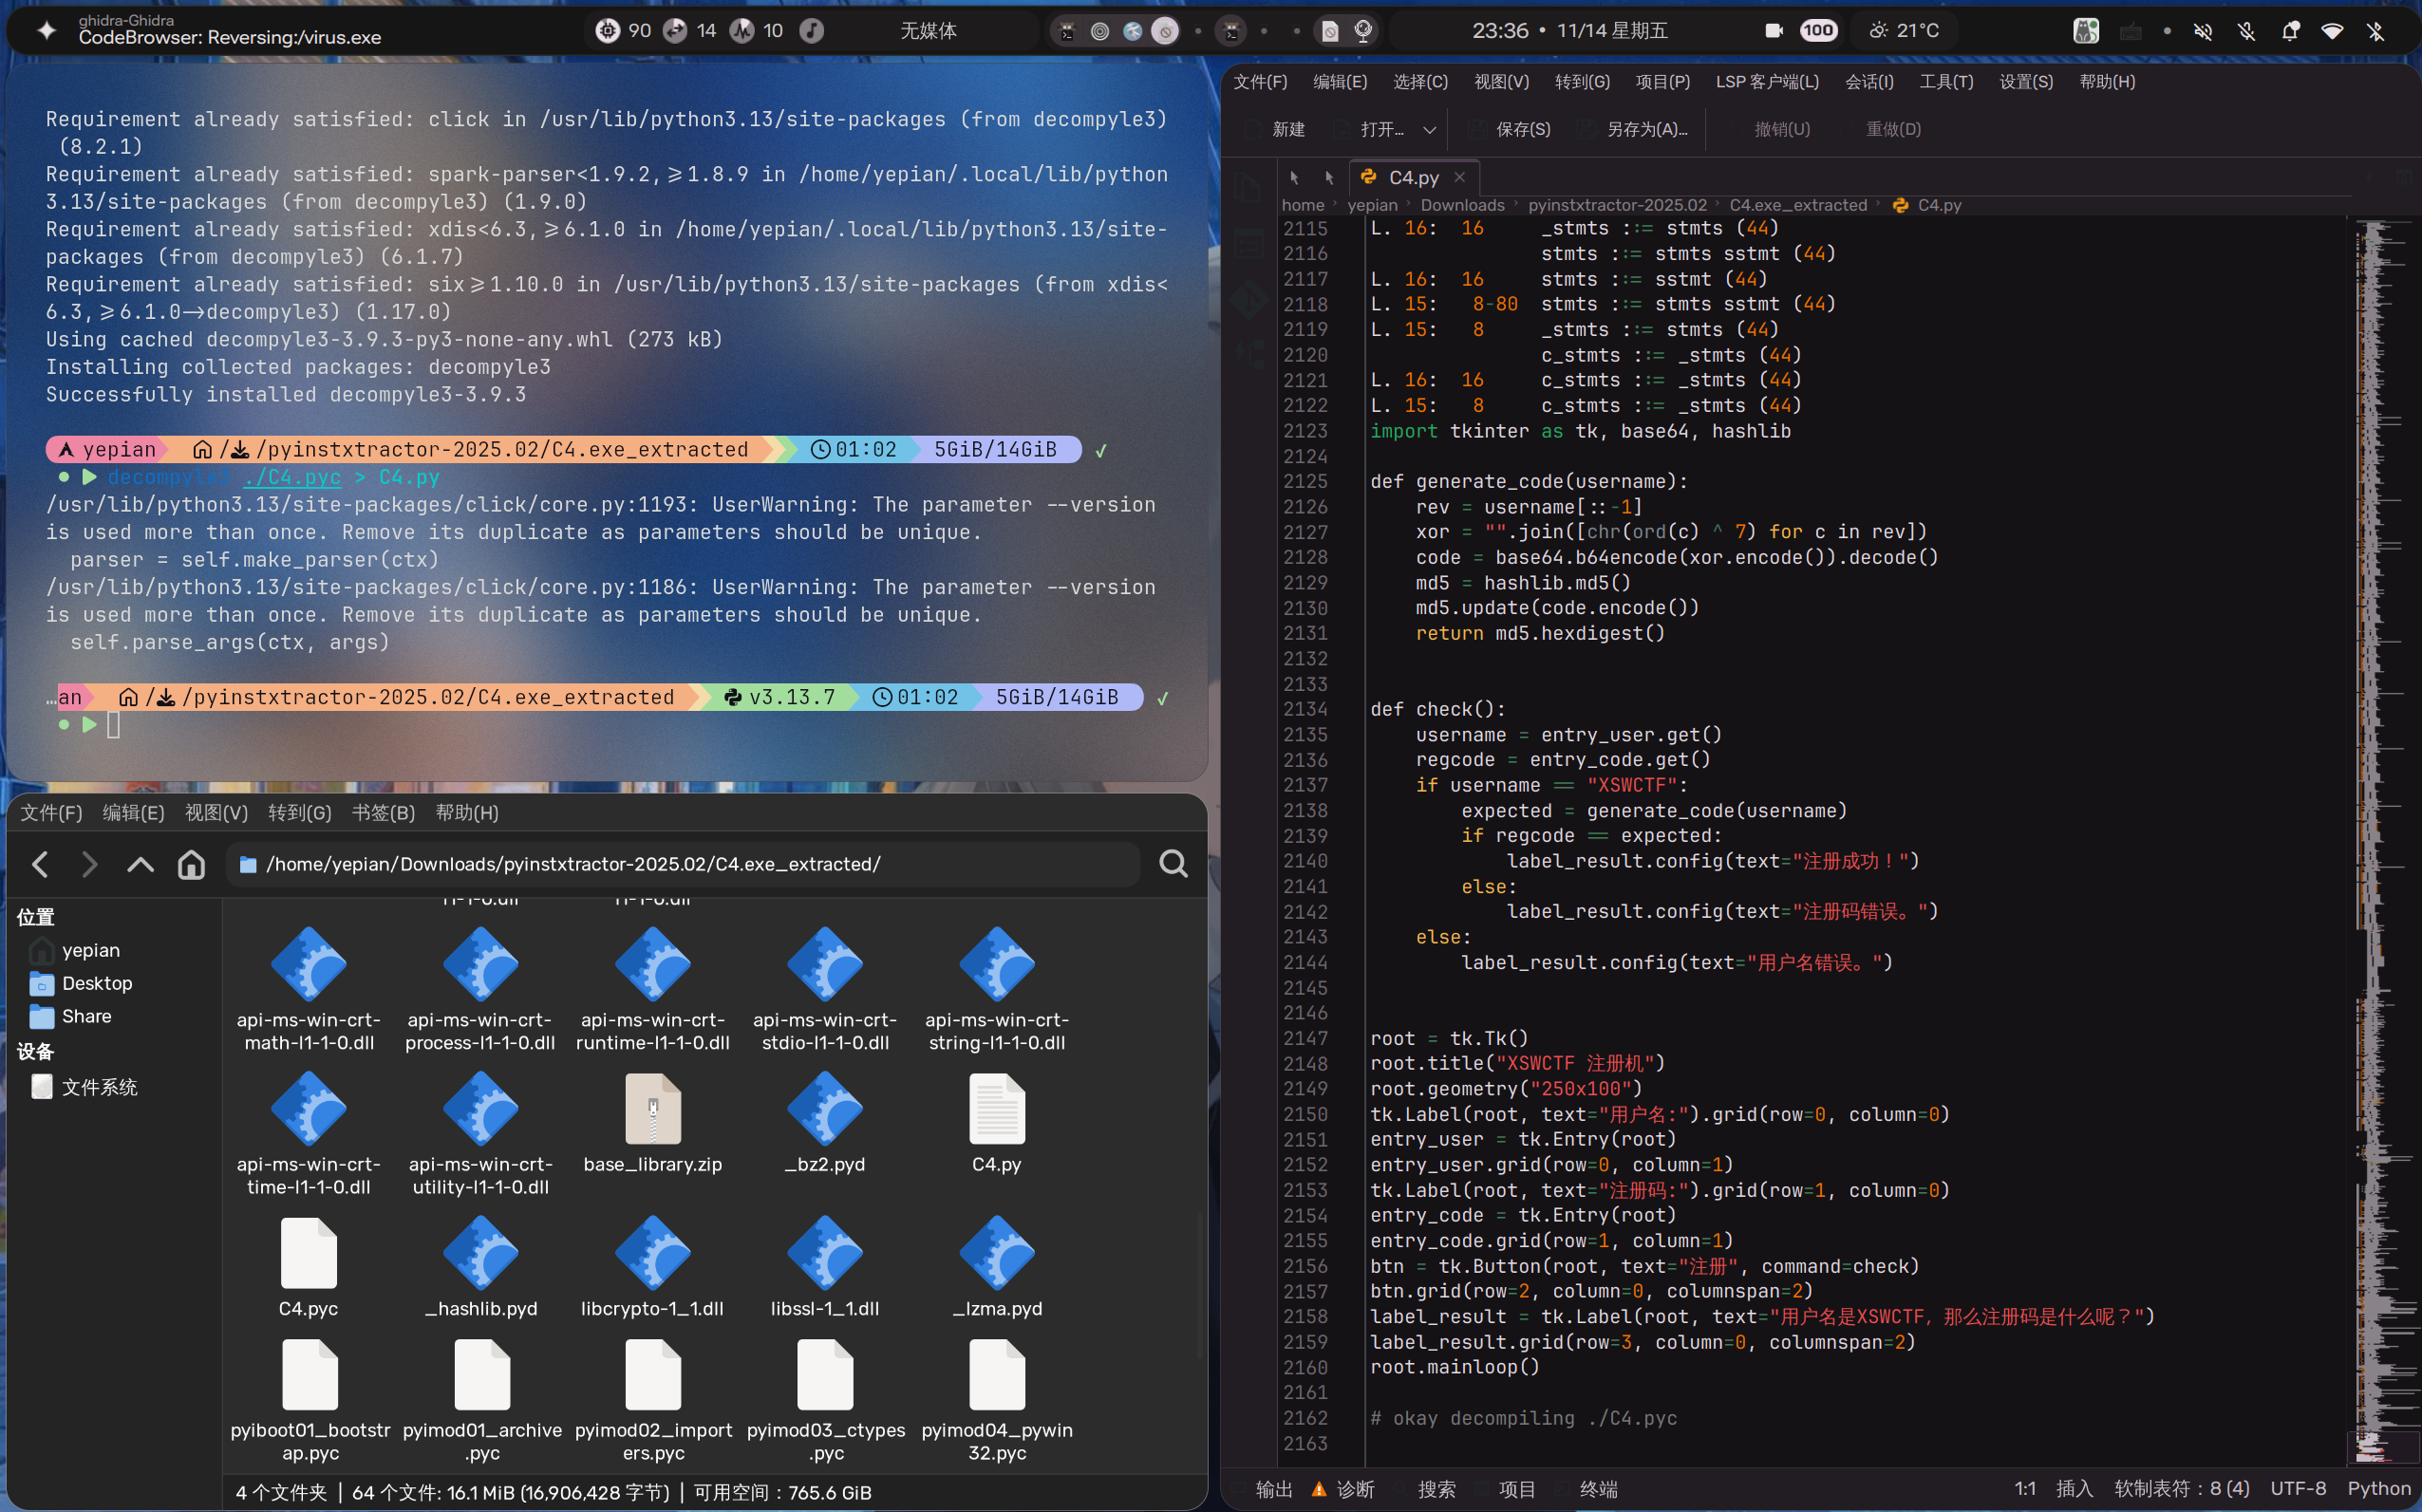Toggle the muted speaker icon in the top bar
Screen dimensions: 2422x1512
(2202, 31)
